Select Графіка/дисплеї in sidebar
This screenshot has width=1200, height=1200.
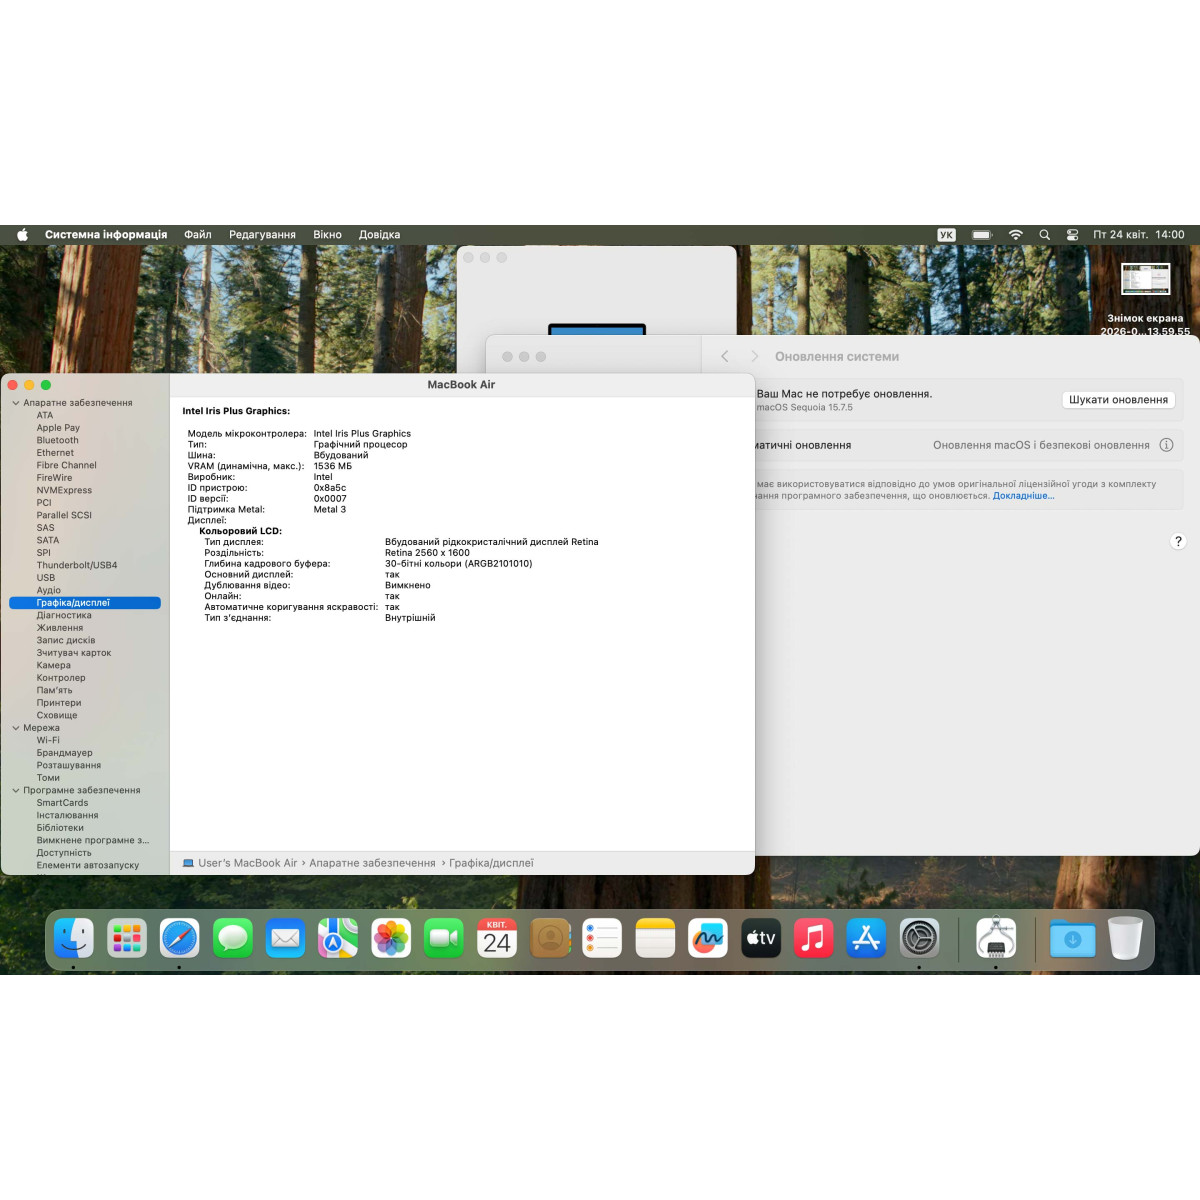(x=85, y=603)
